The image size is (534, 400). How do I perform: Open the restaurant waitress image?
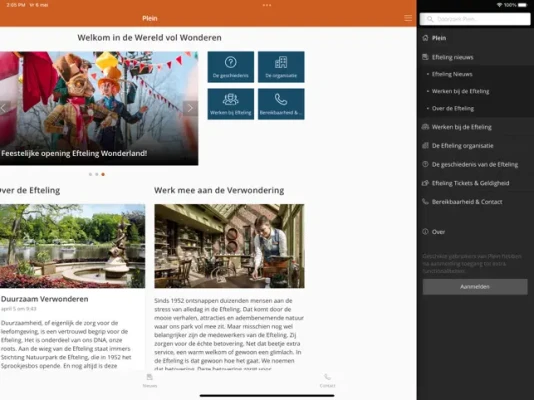tap(229, 246)
